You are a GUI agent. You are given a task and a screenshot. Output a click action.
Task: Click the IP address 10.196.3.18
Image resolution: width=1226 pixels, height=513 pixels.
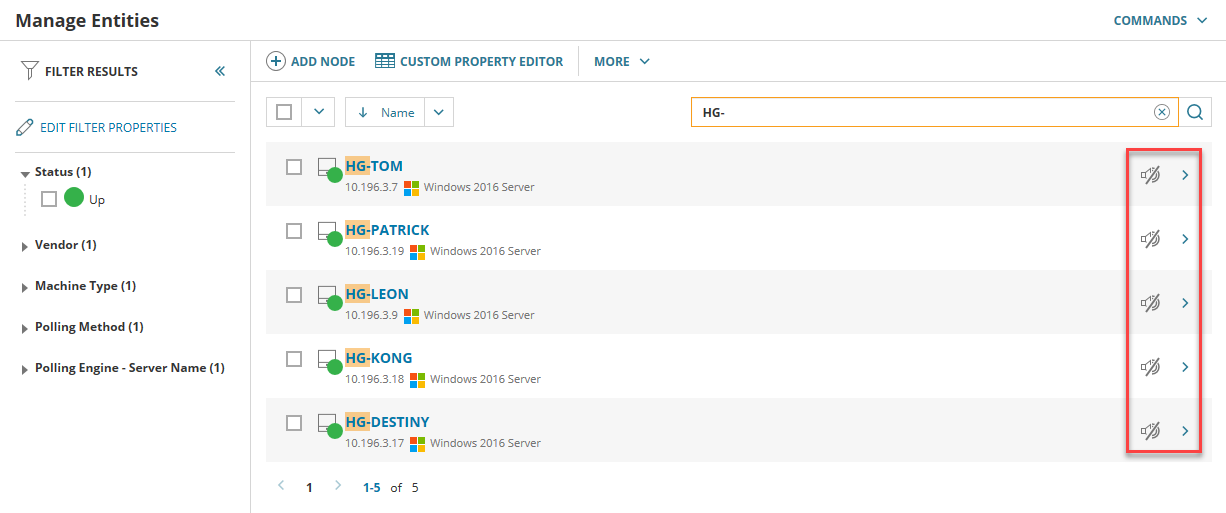pyautogui.click(x=375, y=379)
